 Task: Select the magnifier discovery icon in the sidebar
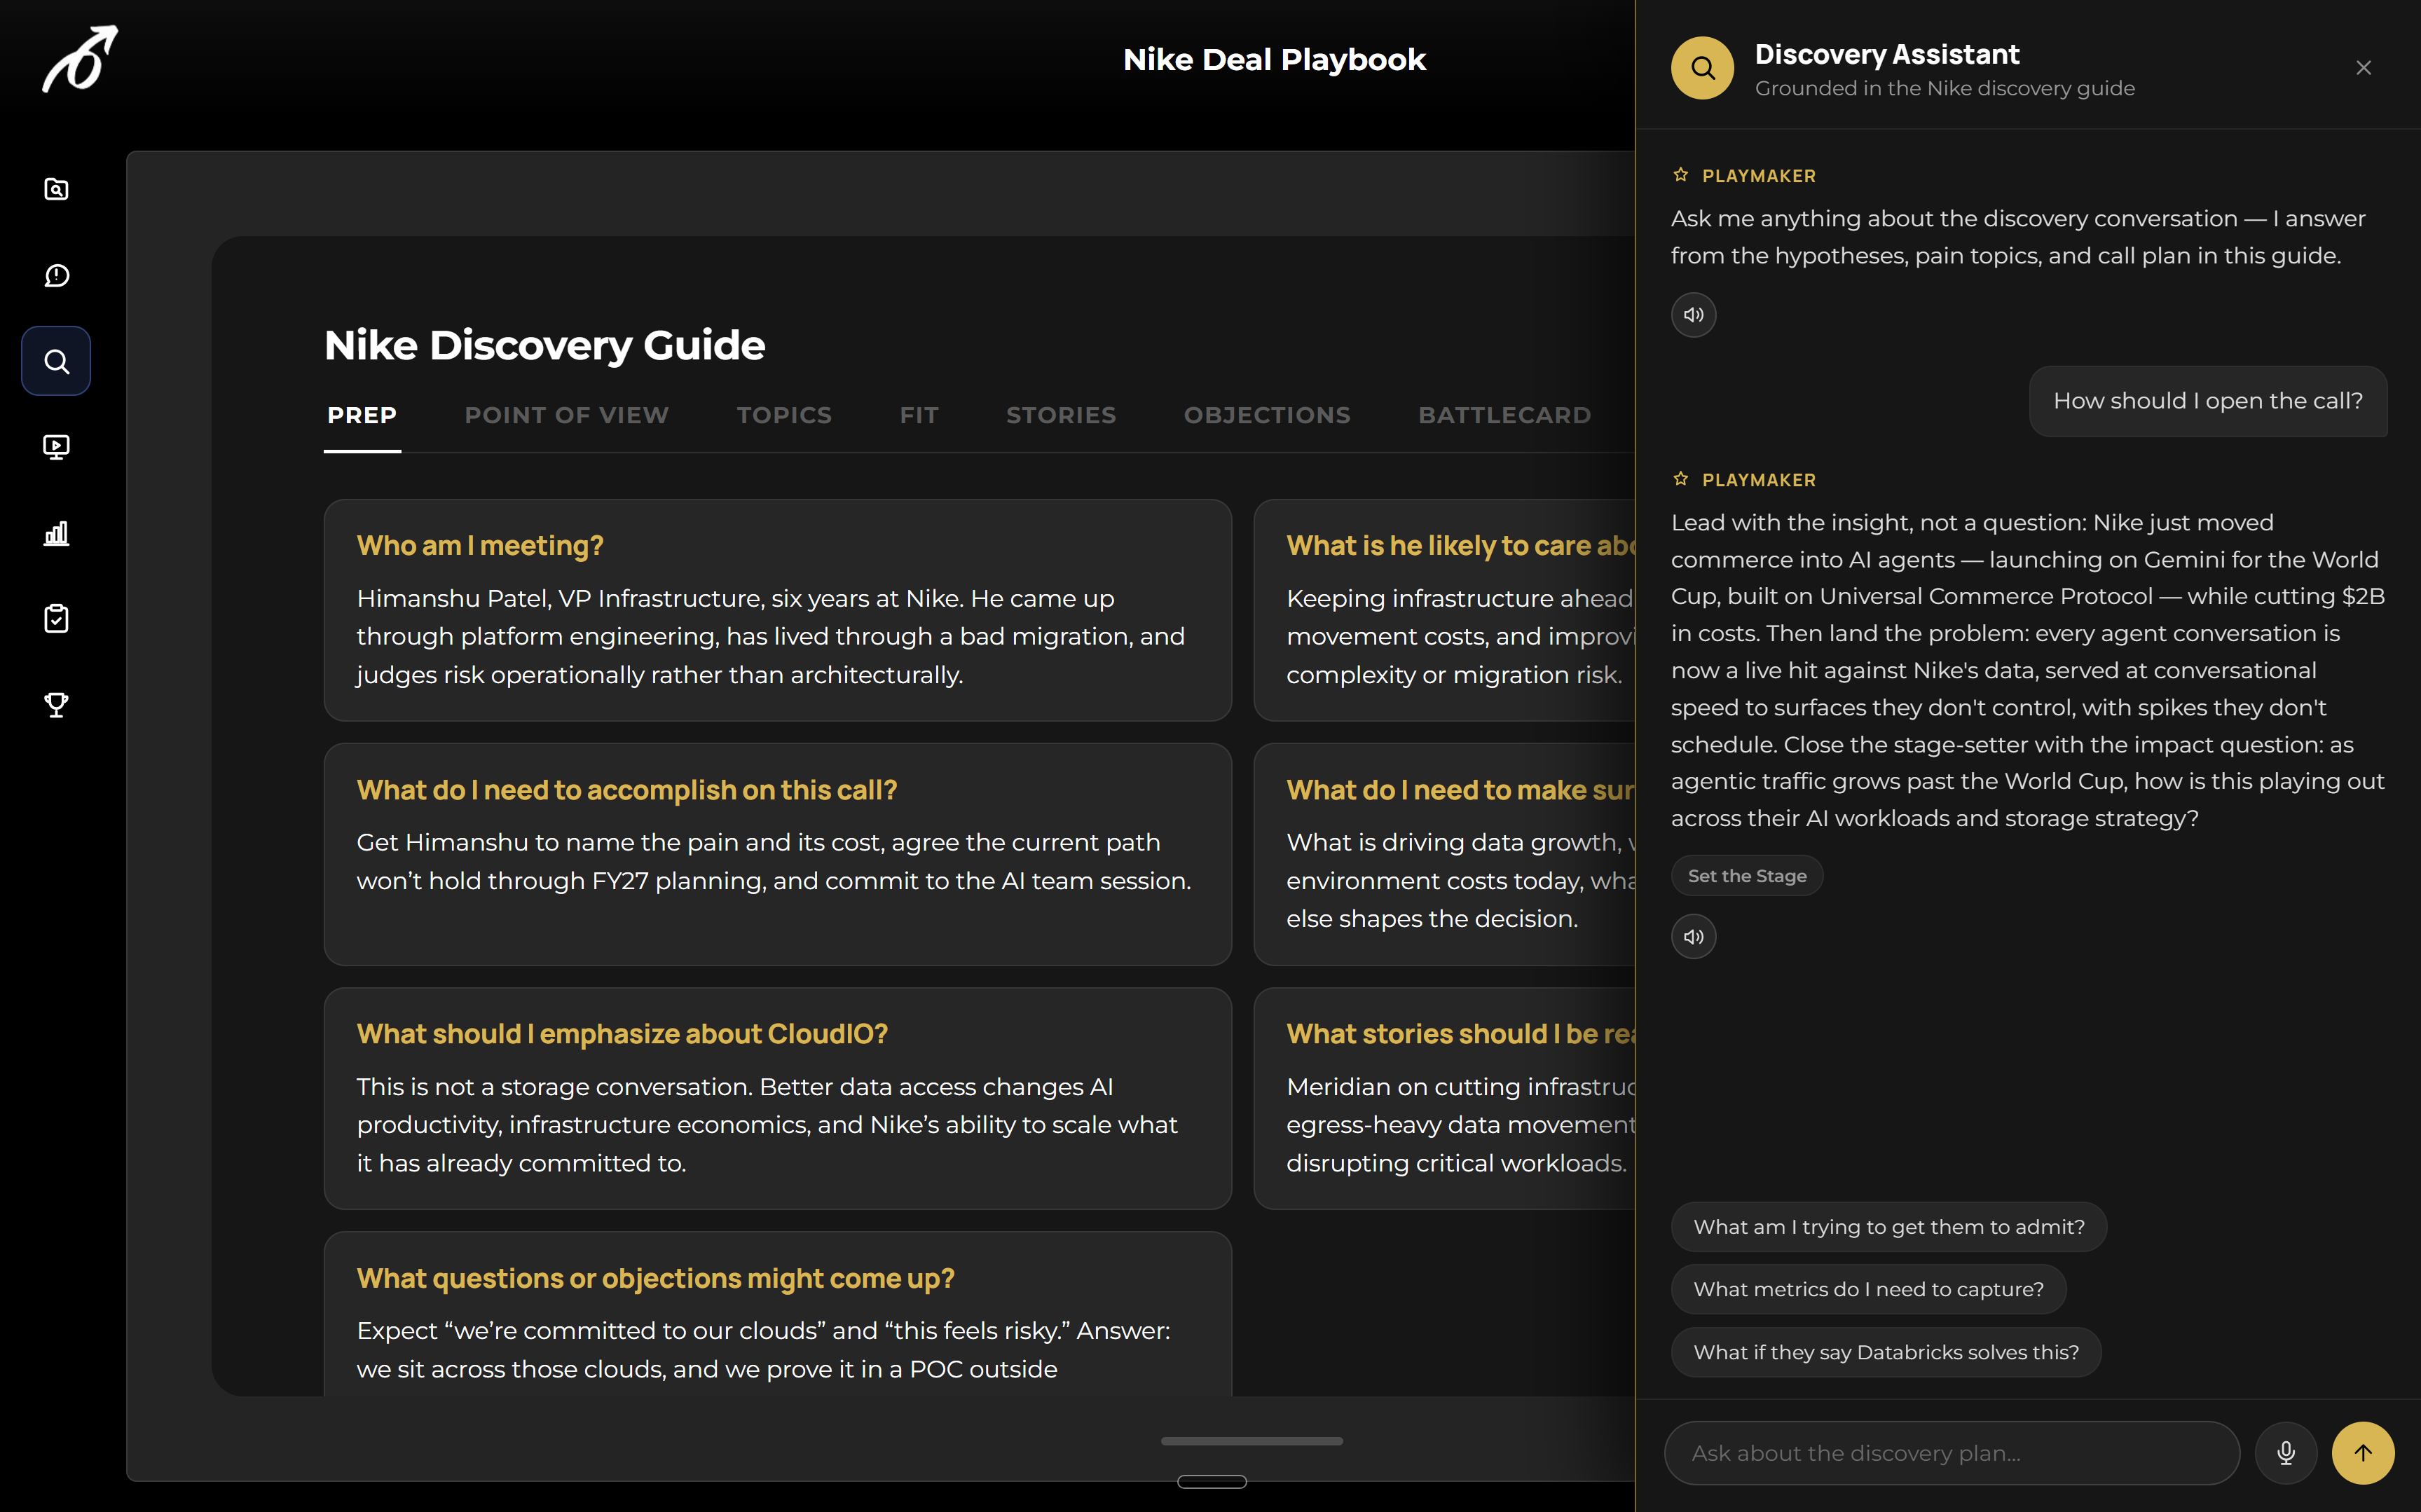pyautogui.click(x=56, y=361)
